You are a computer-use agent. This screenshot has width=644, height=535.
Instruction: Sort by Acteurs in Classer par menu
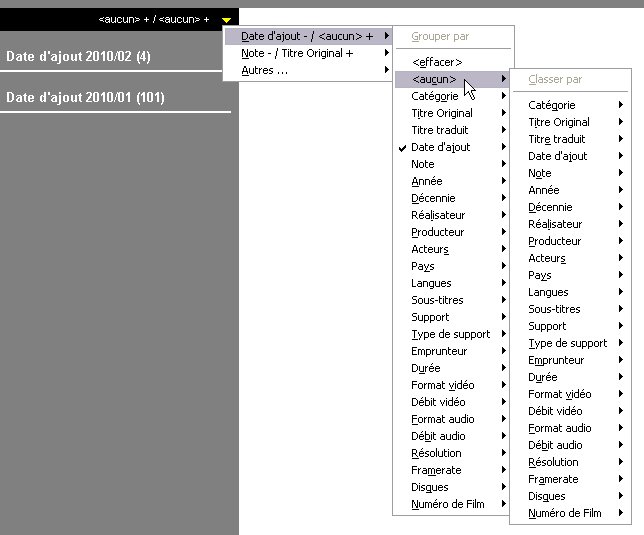click(x=570, y=258)
